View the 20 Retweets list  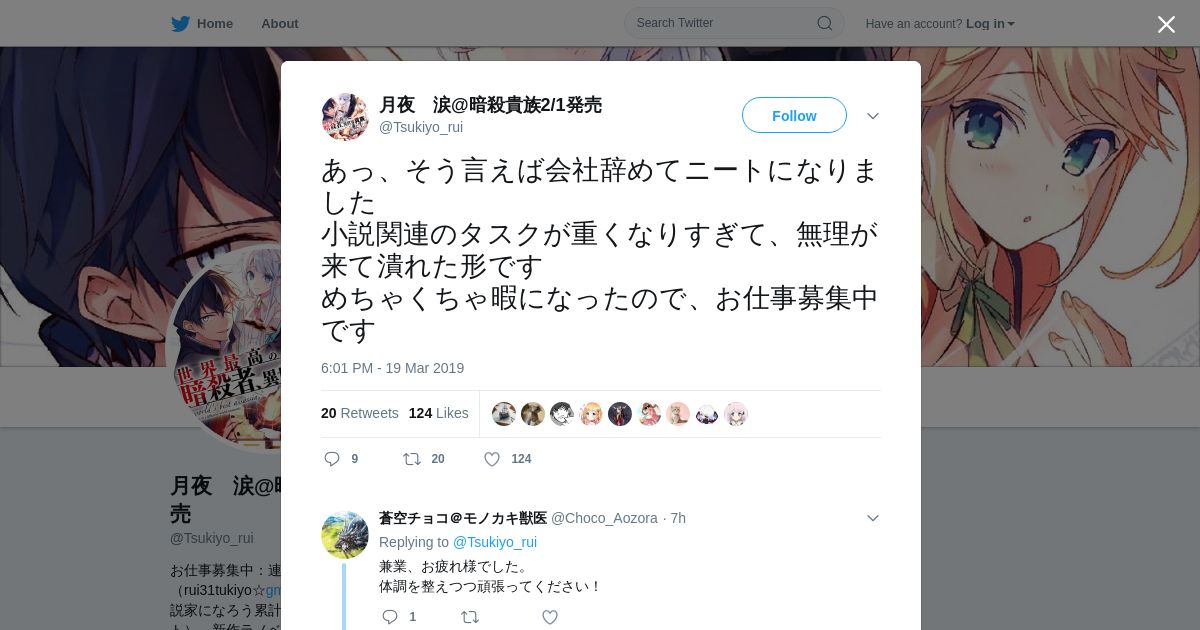pos(360,413)
